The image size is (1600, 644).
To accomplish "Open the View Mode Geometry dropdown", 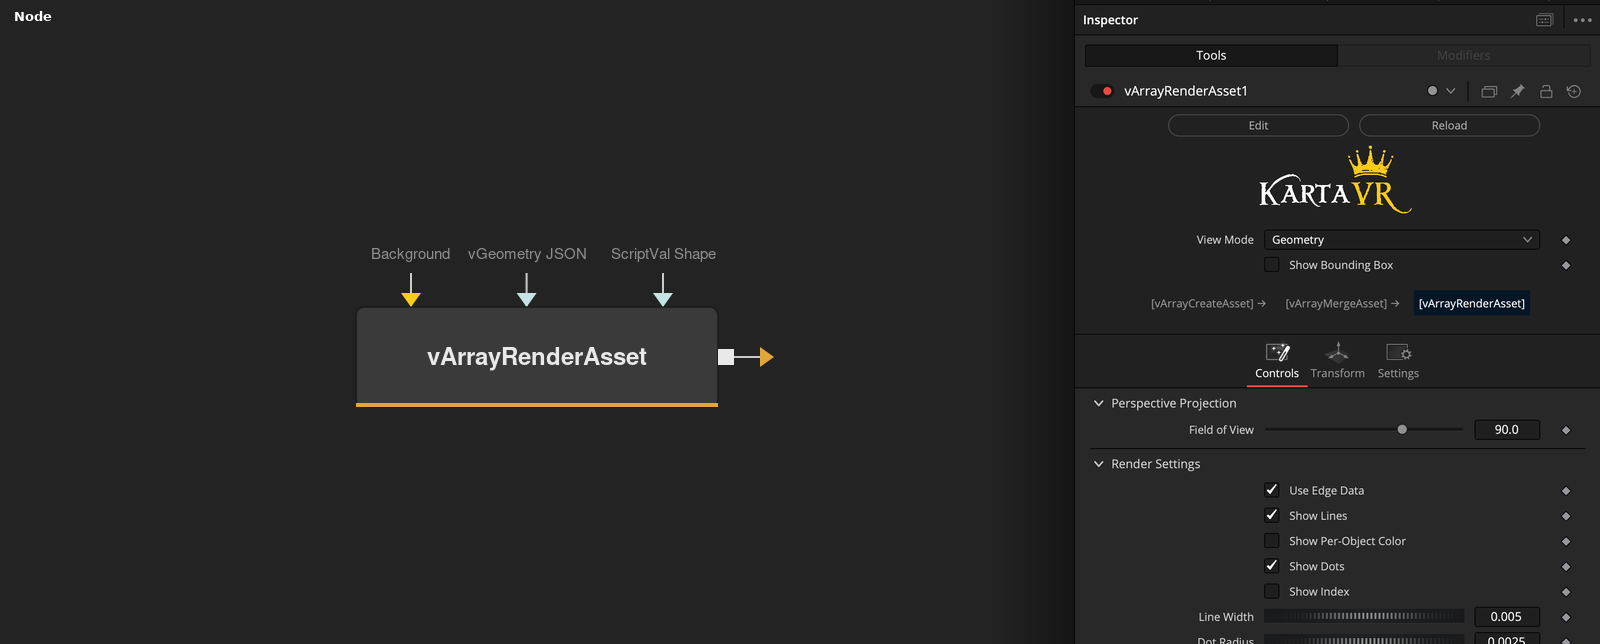I will [1402, 240].
